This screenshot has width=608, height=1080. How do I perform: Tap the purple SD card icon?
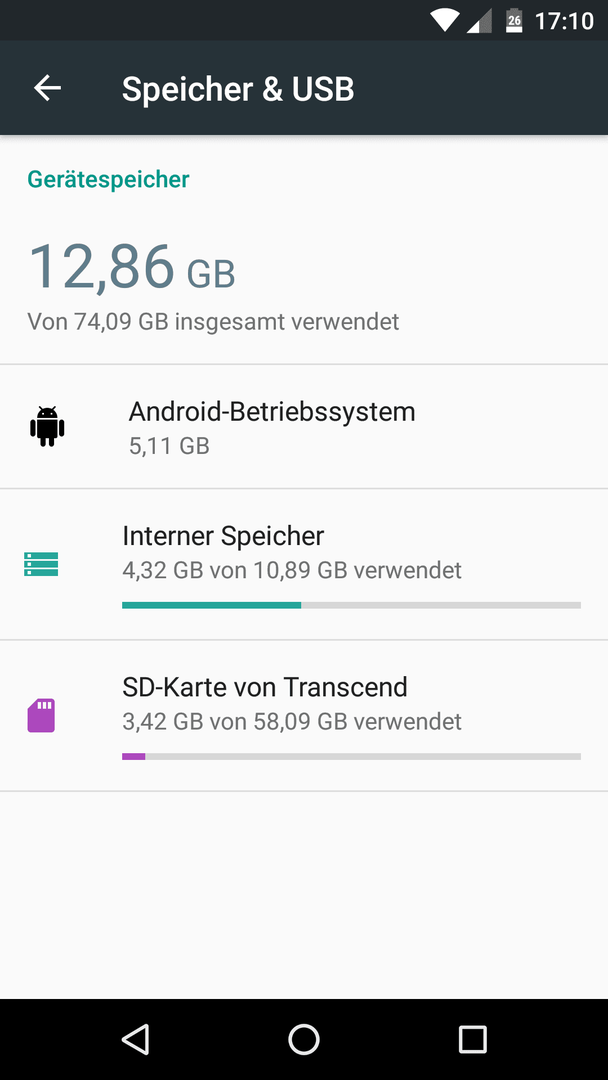point(41,715)
